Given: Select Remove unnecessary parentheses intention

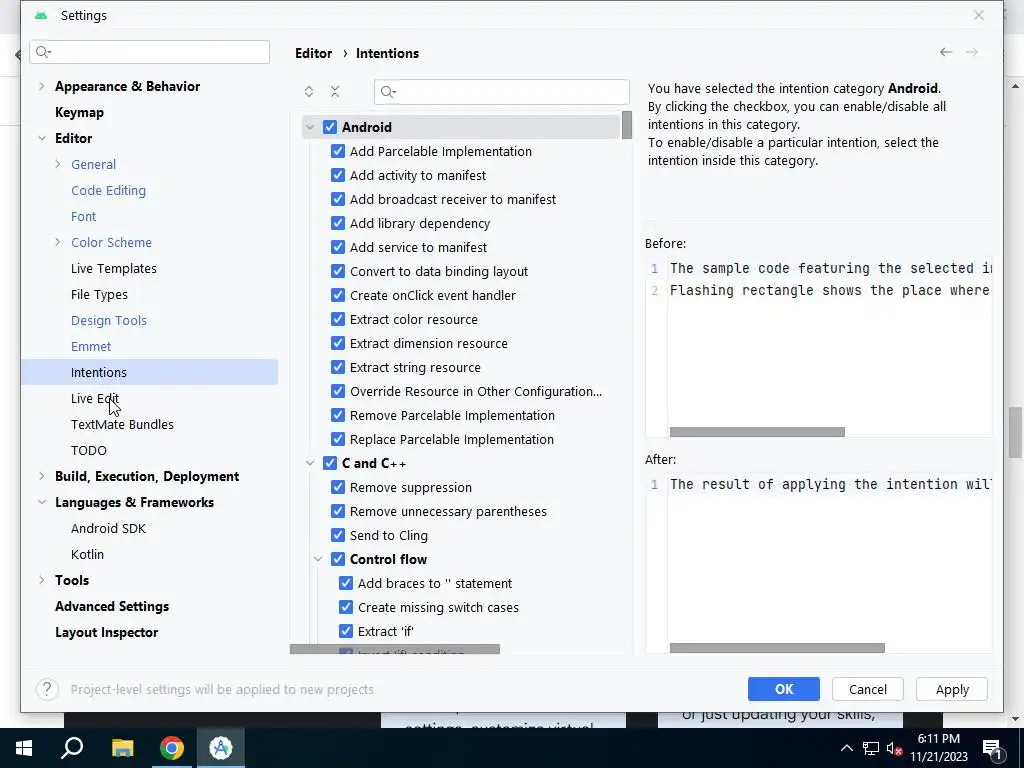Looking at the screenshot, I should [x=448, y=511].
